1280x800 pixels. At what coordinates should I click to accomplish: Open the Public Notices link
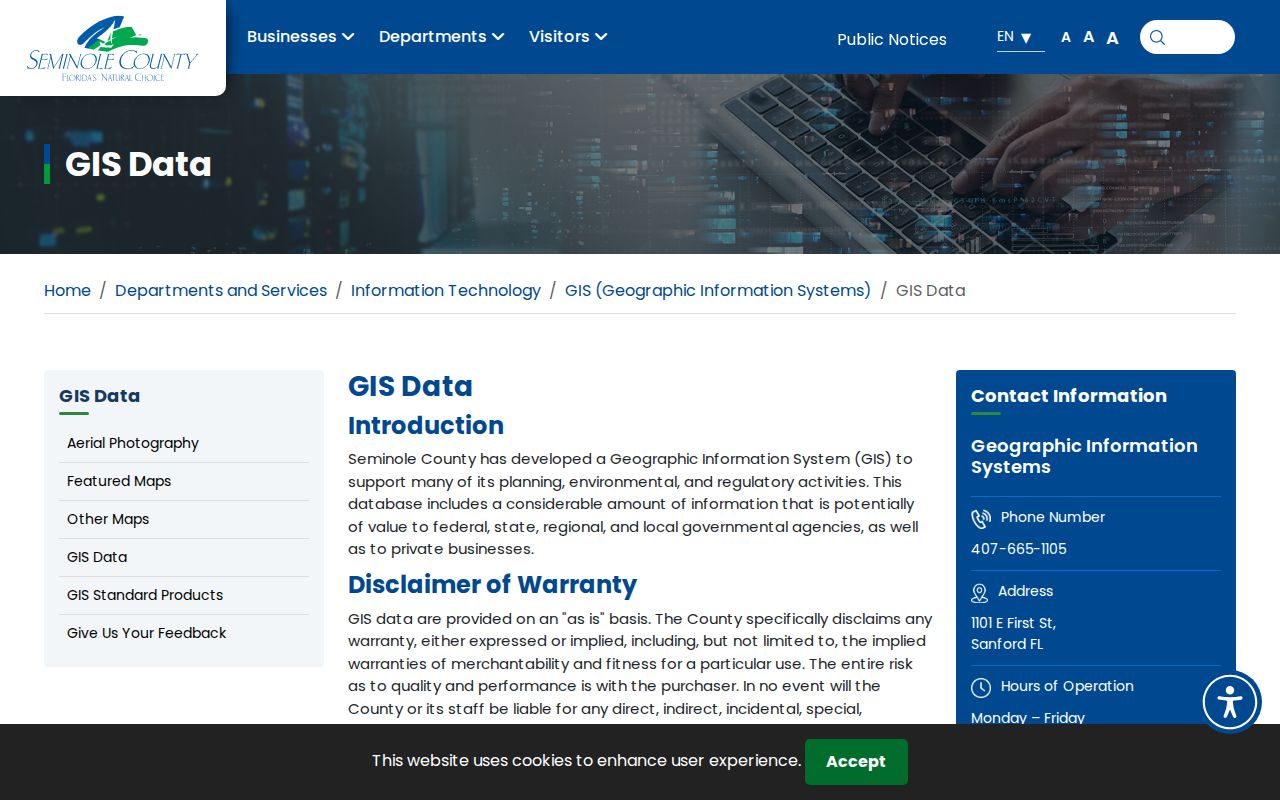(892, 39)
